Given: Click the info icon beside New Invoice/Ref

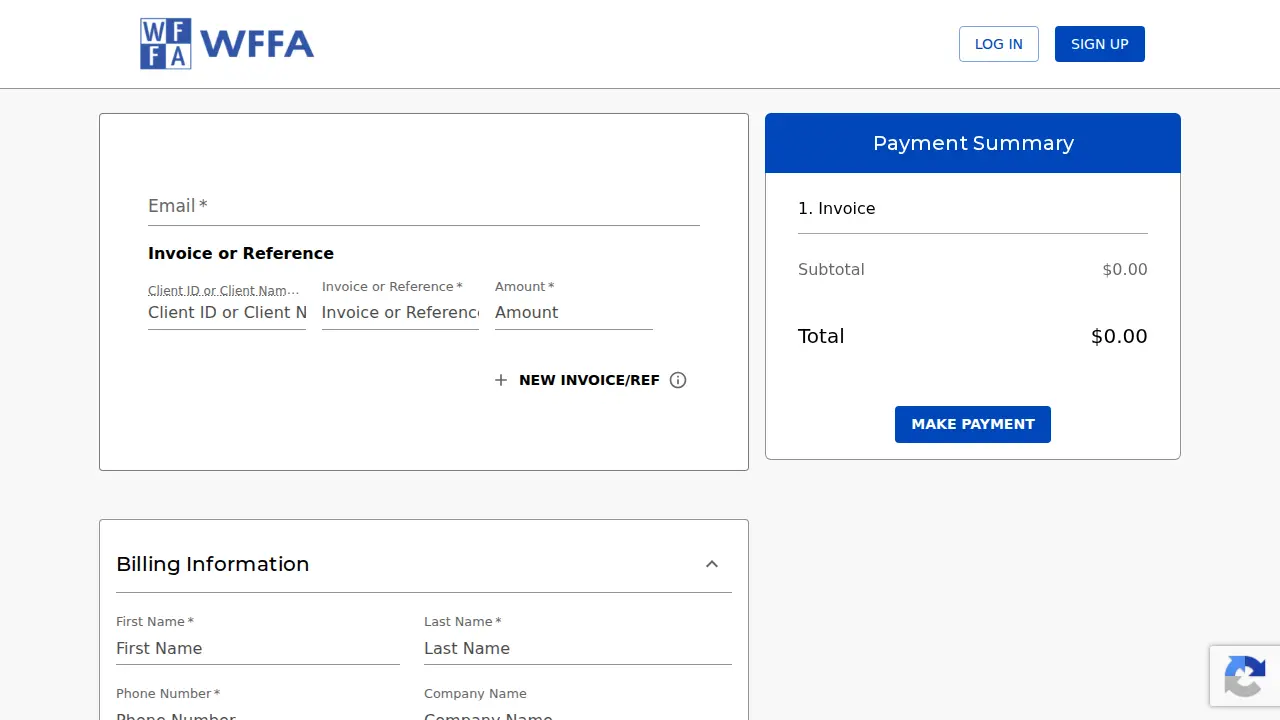Looking at the screenshot, I should coord(678,380).
